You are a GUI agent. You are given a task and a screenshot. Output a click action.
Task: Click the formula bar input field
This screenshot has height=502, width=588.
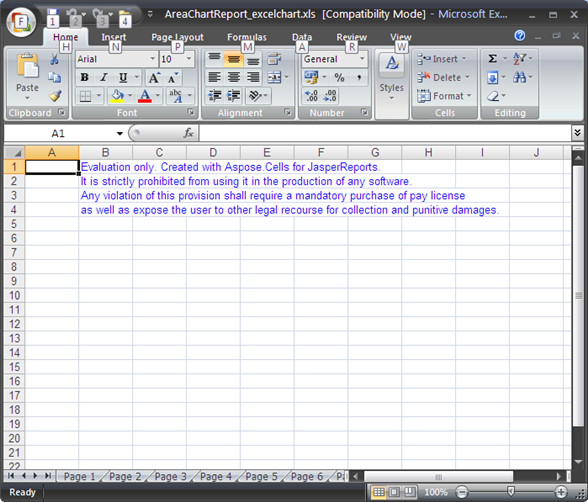[x=385, y=133]
